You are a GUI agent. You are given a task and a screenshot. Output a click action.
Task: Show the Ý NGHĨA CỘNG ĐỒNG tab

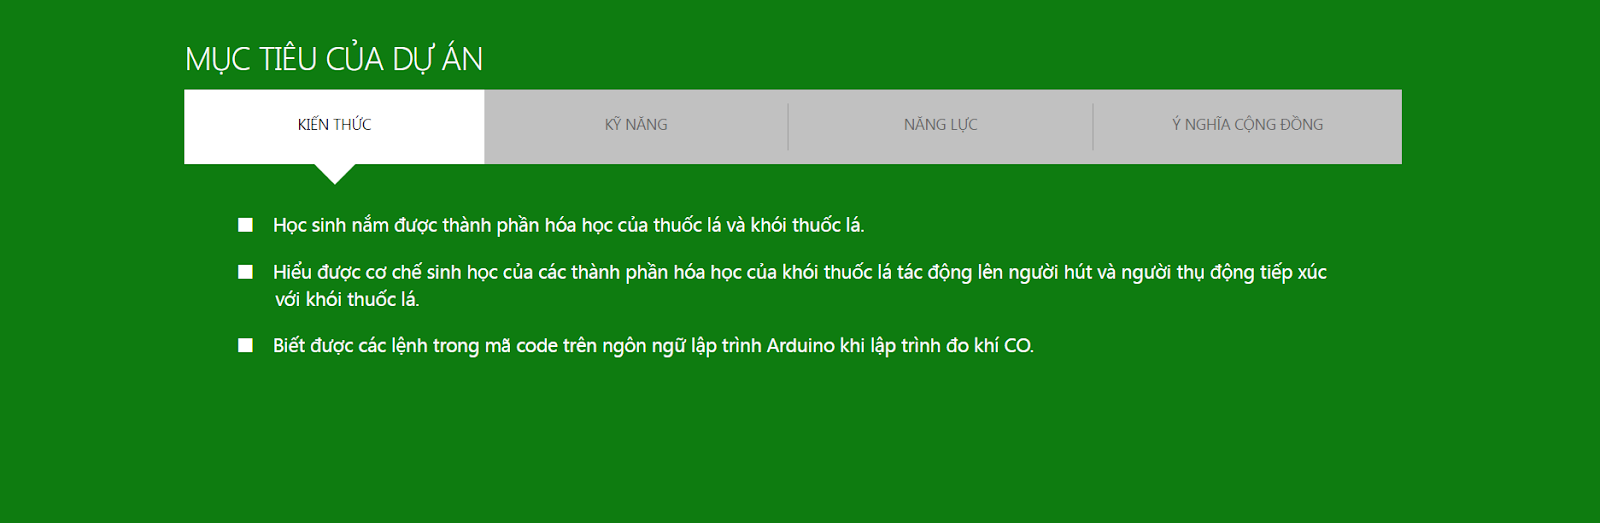[x=1247, y=126]
